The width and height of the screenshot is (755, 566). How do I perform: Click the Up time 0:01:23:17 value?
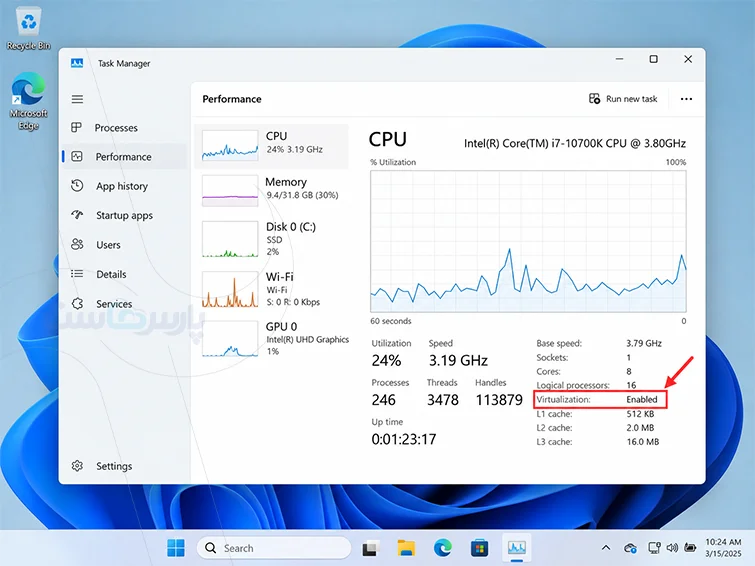(404, 439)
